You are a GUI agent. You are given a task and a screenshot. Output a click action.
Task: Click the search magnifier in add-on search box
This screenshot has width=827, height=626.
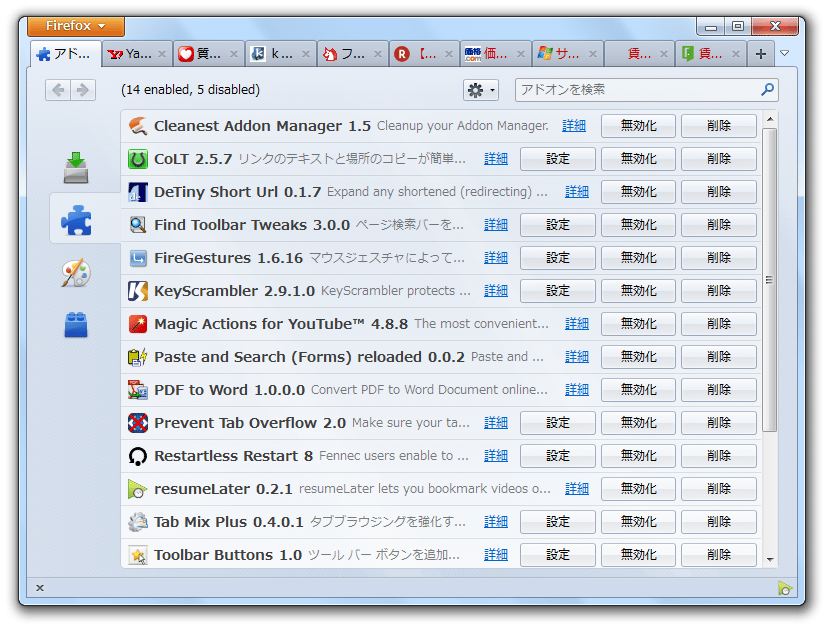[x=767, y=90]
